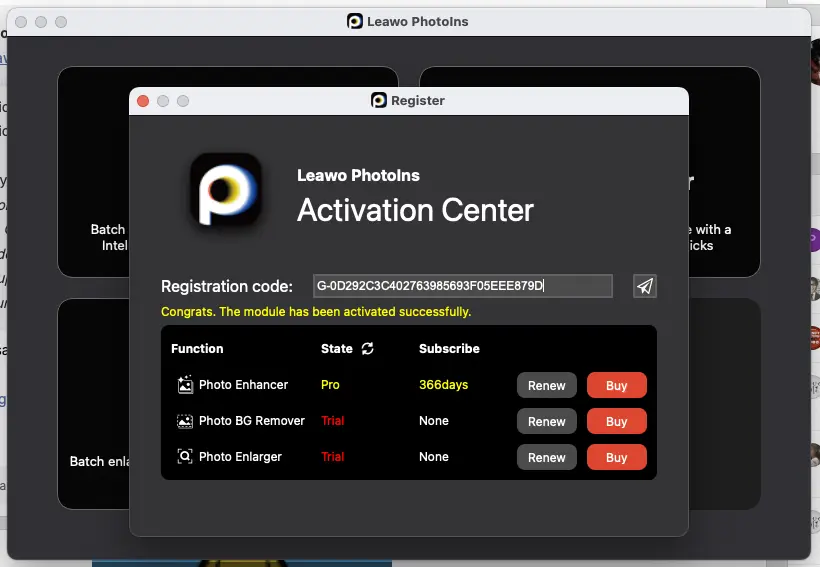Click main window Leawo PhotoIns title
Screen dimensions: 820x567
tap(417, 21)
